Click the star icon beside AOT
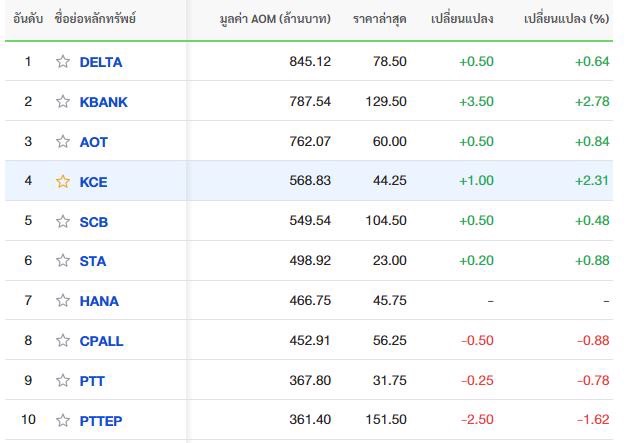632x443 pixels. coord(63,141)
